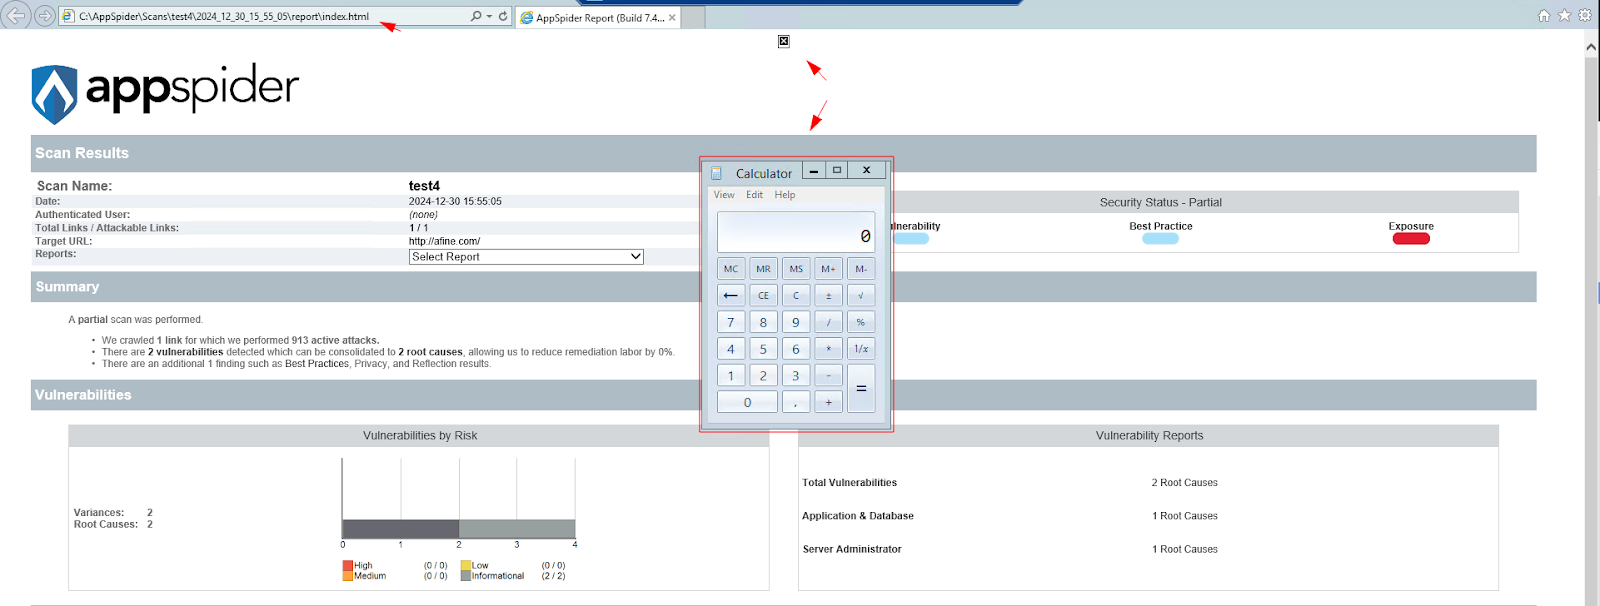Image resolution: width=1600 pixels, height=606 pixels.
Task: Click the square root key
Action: pyautogui.click(x=861, y=296)
